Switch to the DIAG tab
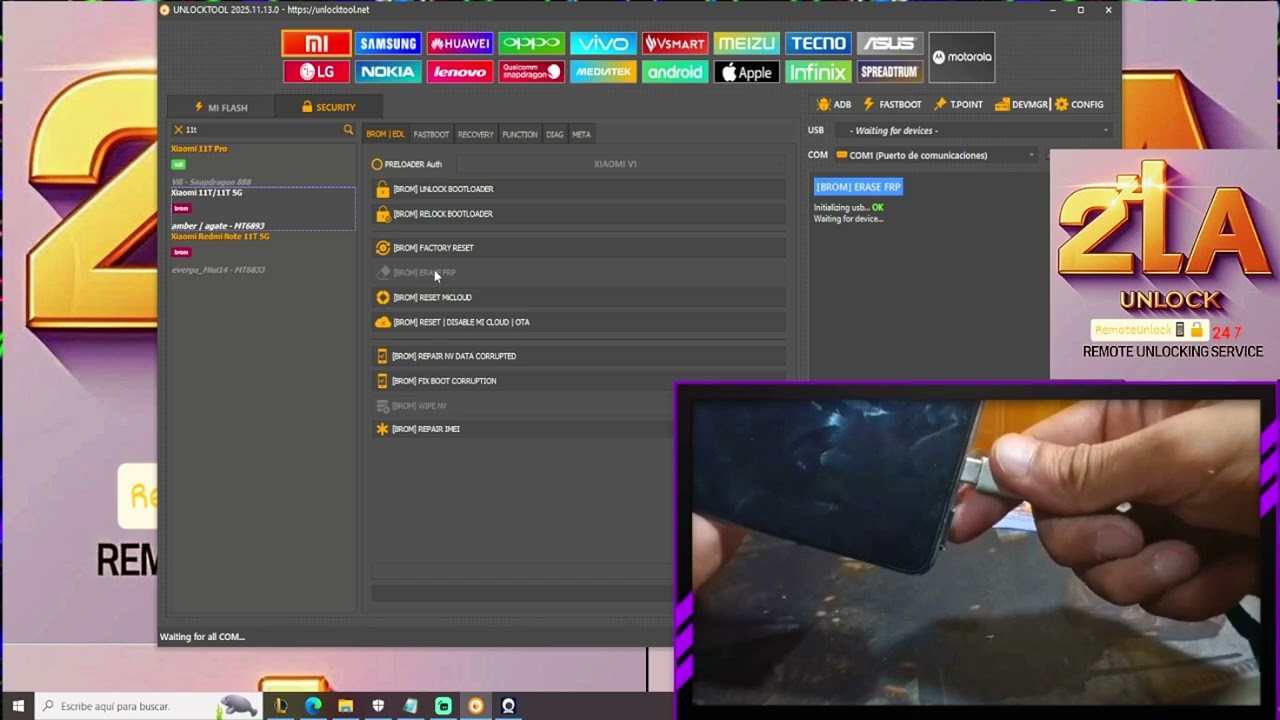This screenshot has height=720, width=1280. pos(555,134)
